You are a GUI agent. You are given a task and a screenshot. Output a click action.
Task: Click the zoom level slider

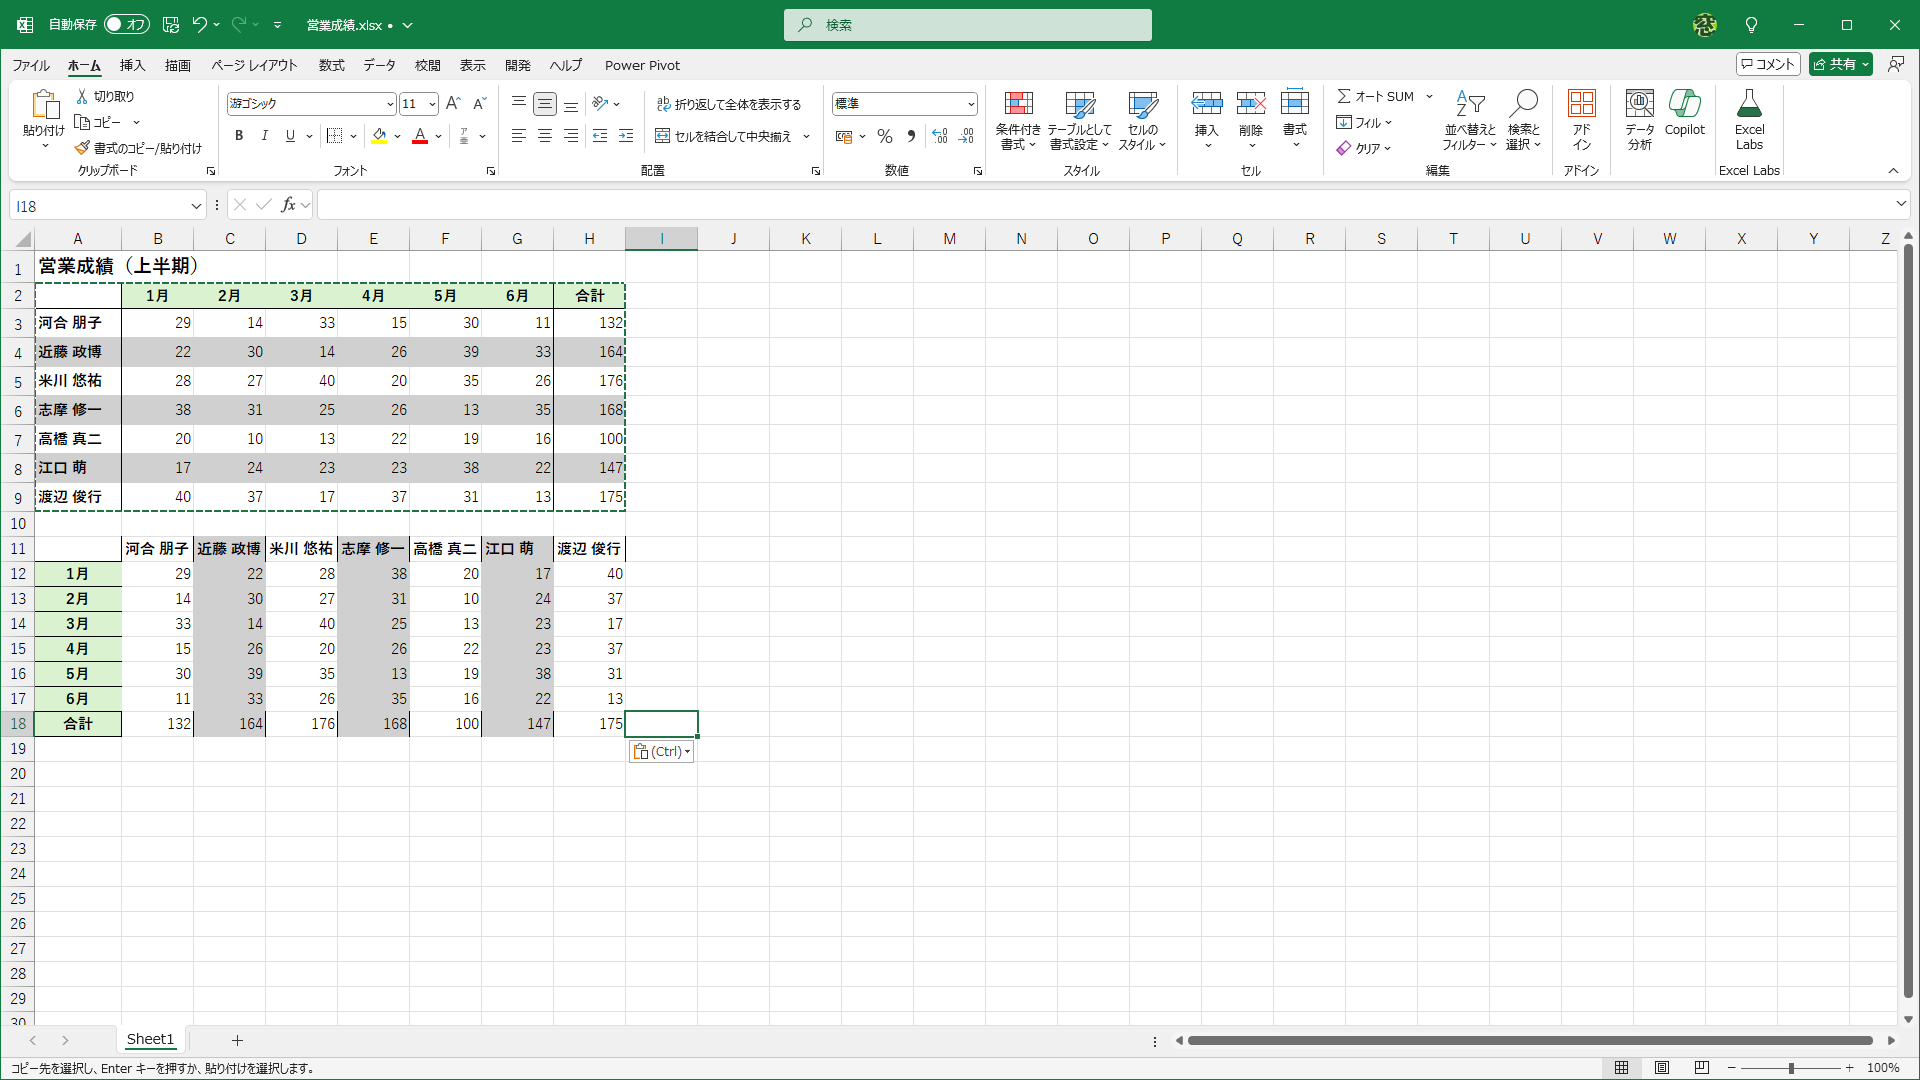(x=1790, y=1068)
